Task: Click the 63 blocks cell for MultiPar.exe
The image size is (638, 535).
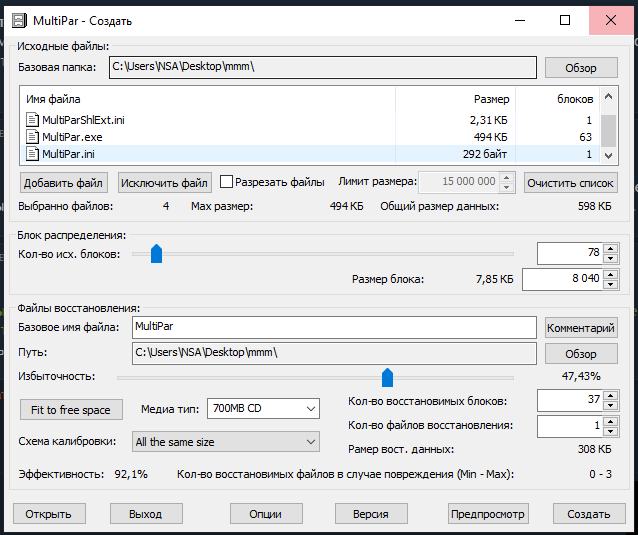Action: tap(585, 137)
